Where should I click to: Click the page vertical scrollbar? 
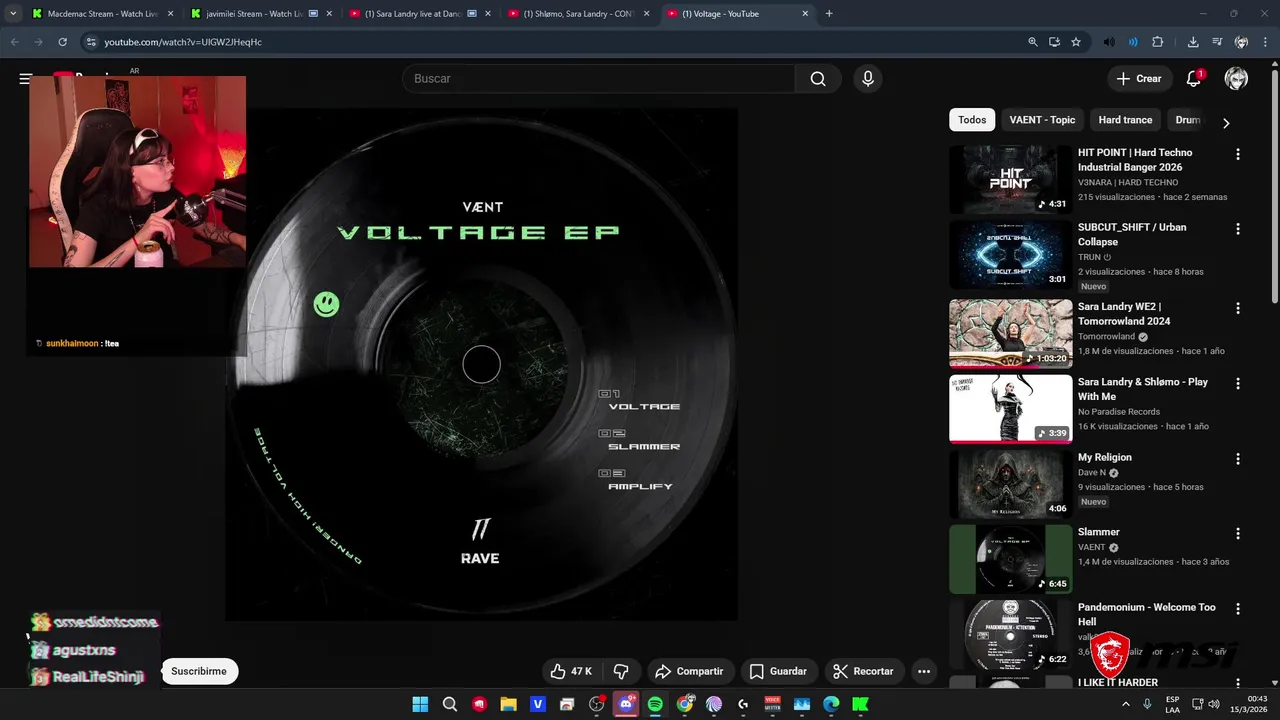(1274, 185)
